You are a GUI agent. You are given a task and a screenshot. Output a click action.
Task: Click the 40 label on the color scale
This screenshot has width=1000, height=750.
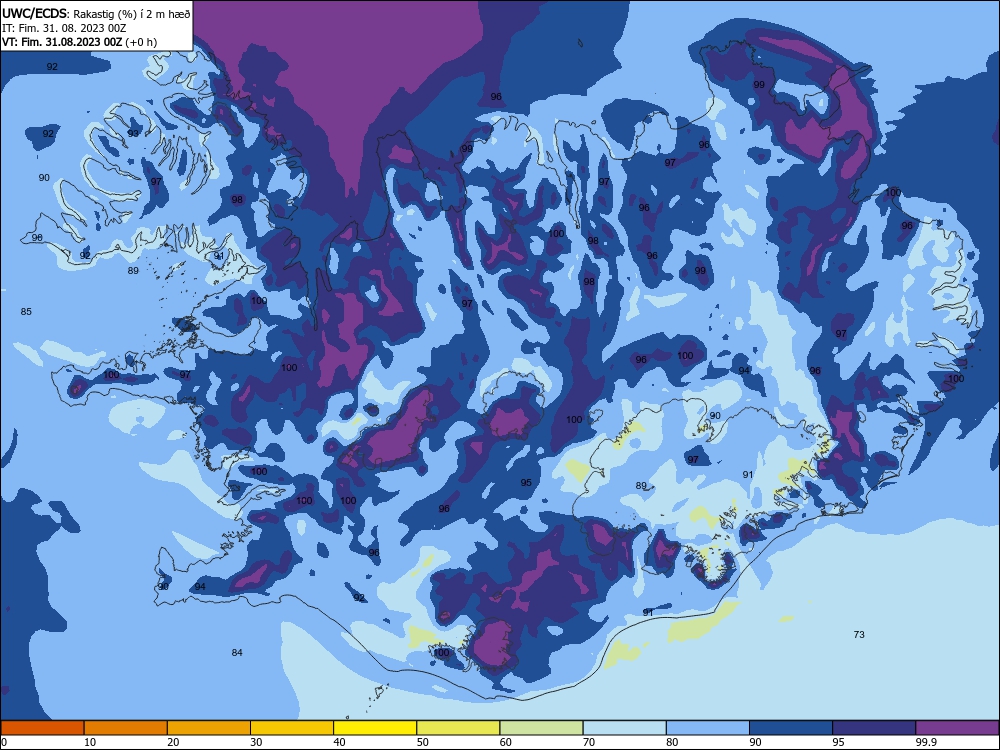coord(340,742)
